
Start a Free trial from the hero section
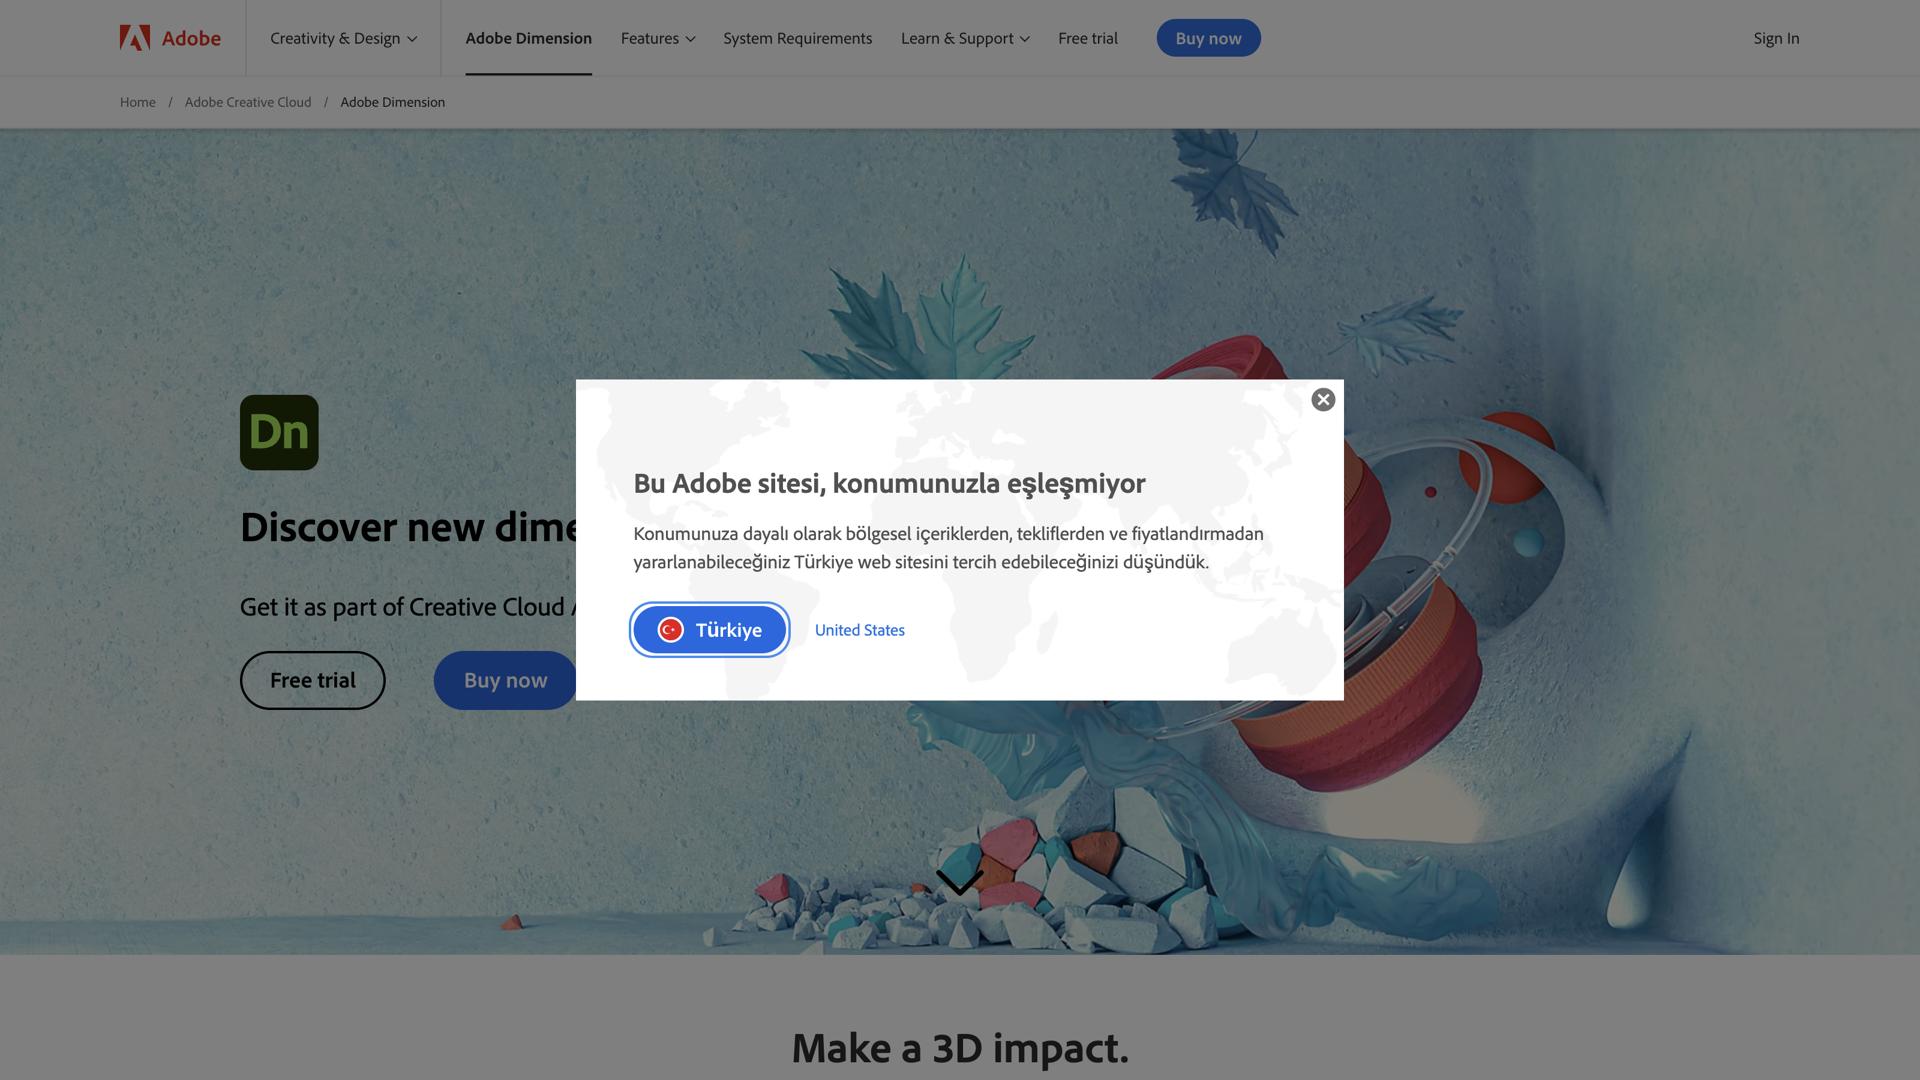pyautogui.click(x=312, y=680)
